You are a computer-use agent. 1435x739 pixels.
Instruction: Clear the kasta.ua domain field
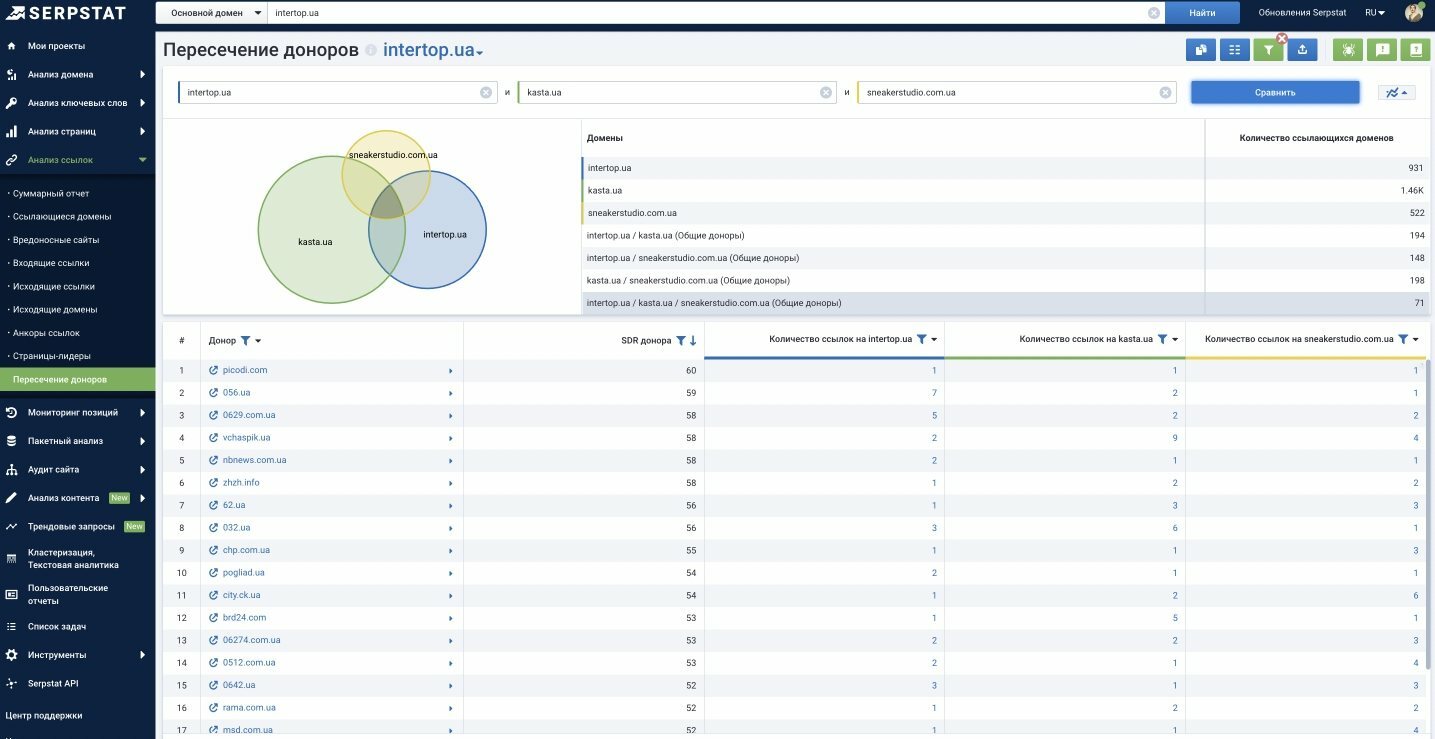point(826,92)
